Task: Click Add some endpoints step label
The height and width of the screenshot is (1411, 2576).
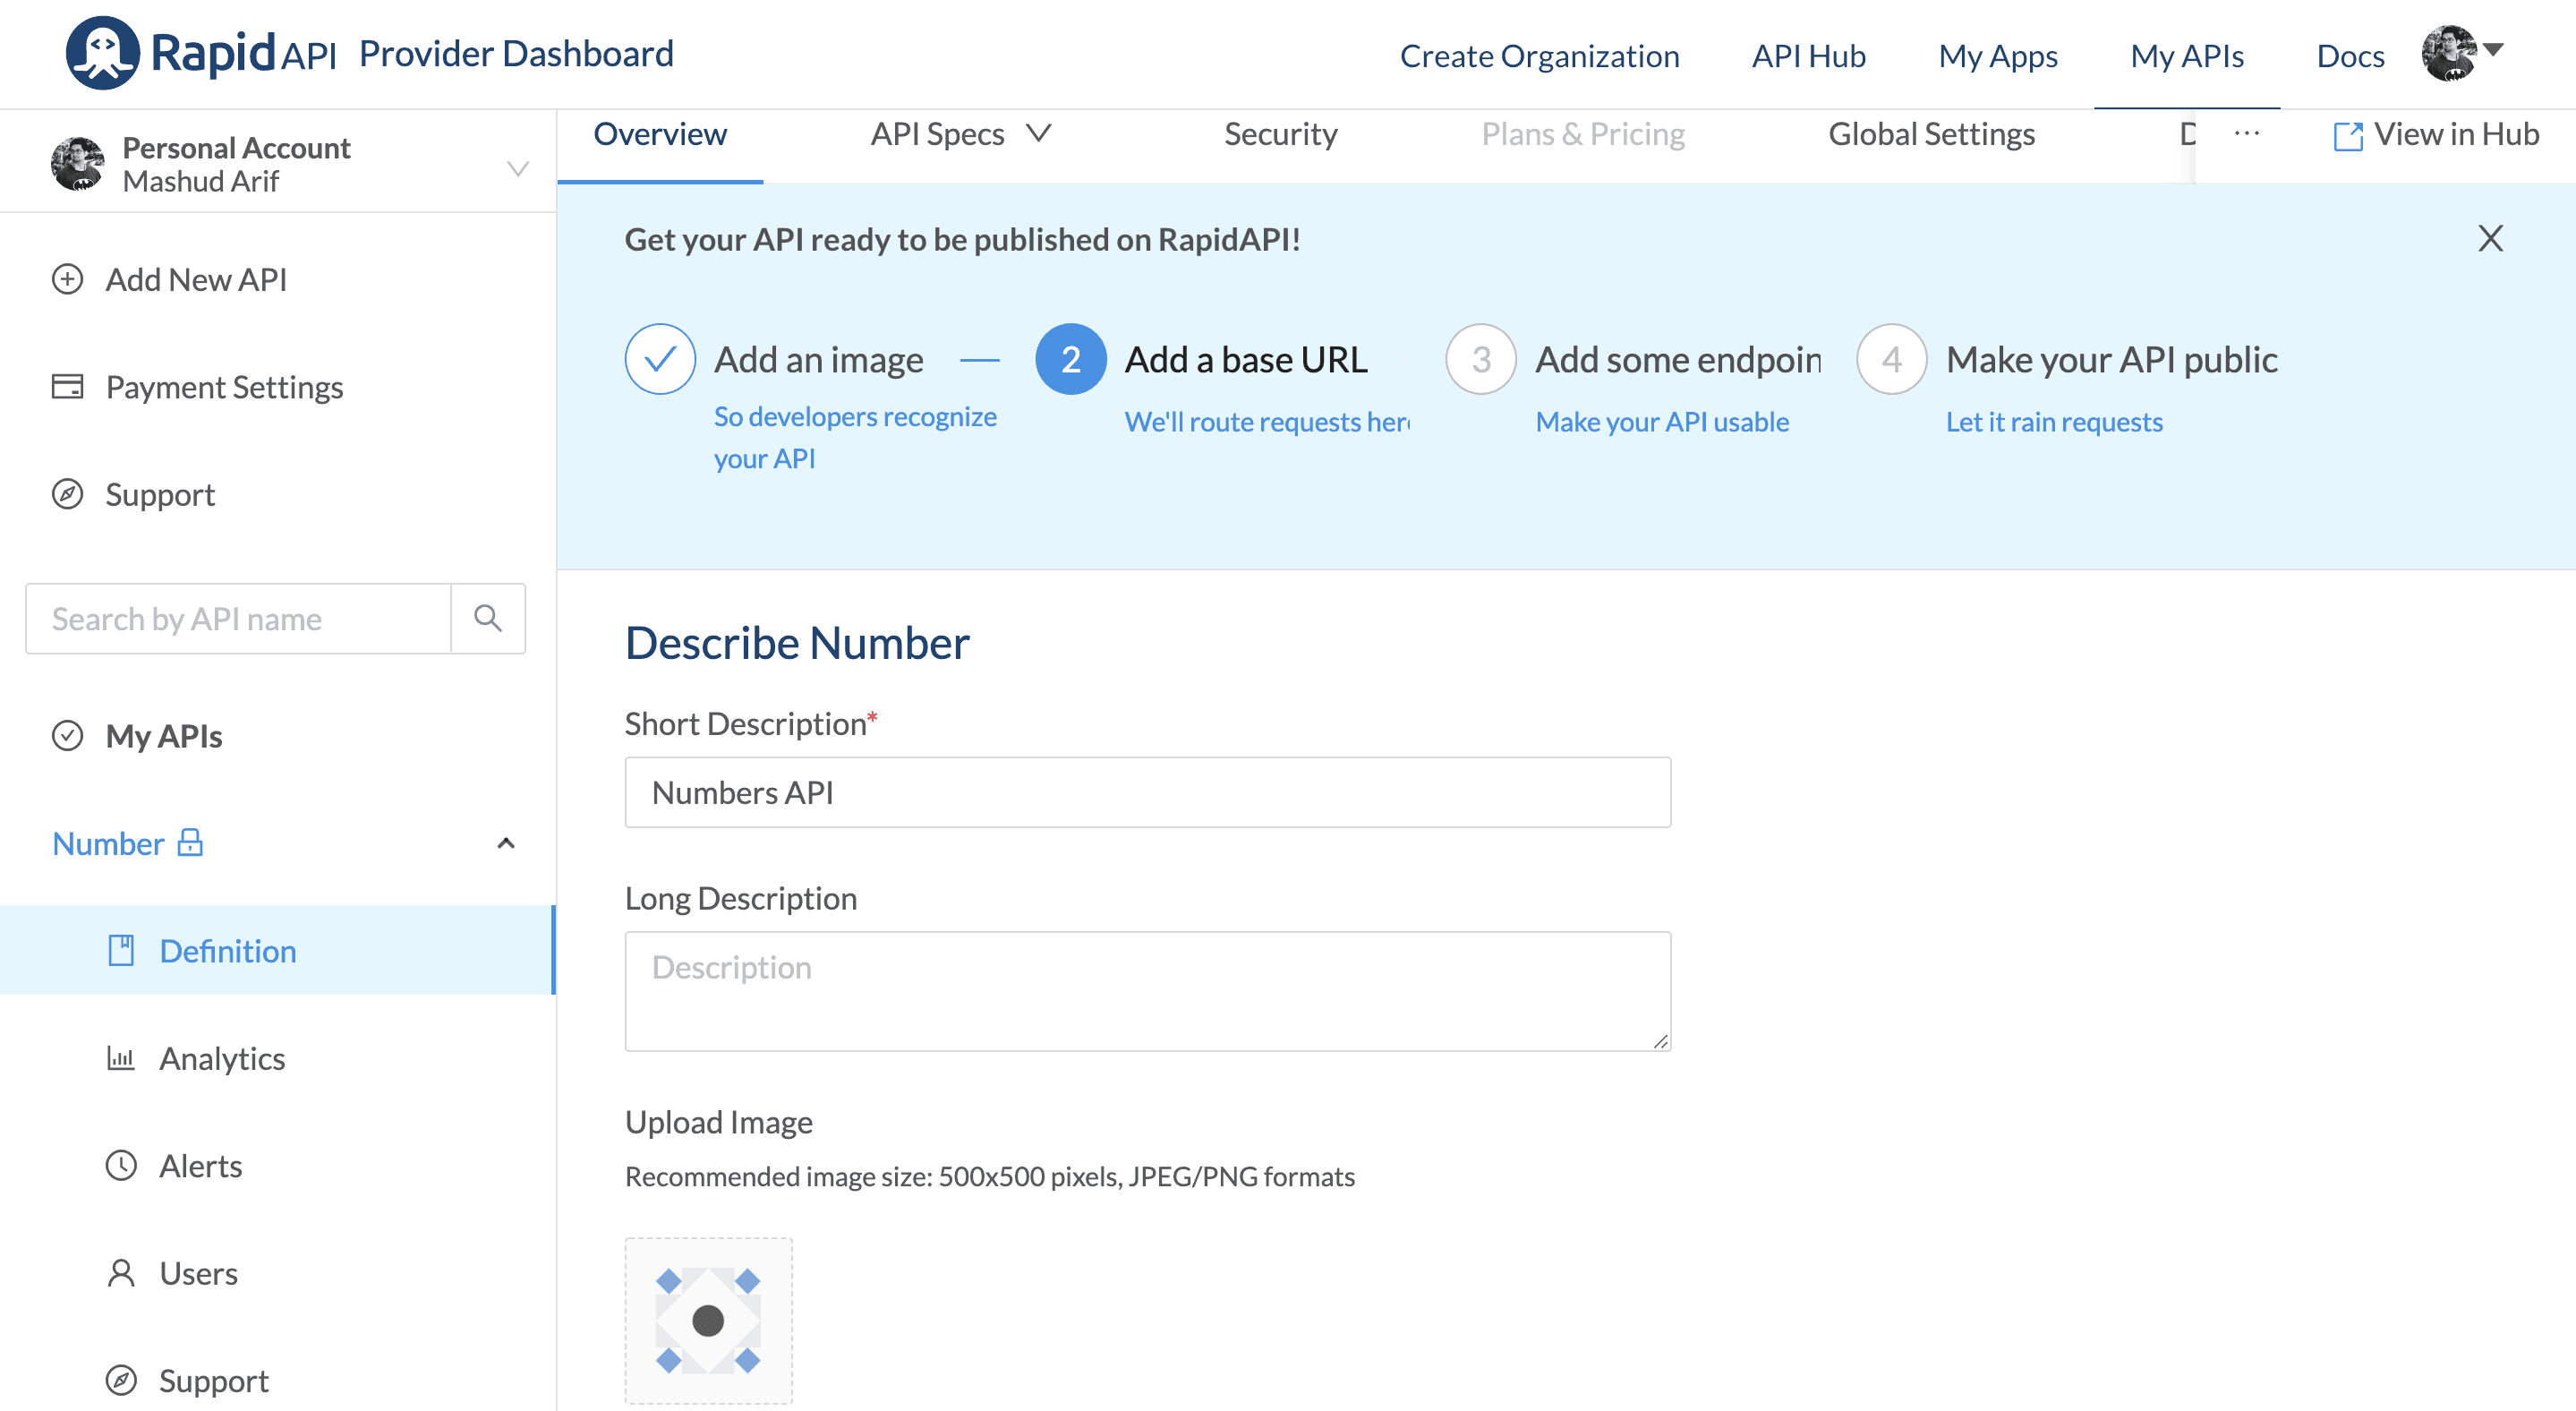Action: 1678,359
